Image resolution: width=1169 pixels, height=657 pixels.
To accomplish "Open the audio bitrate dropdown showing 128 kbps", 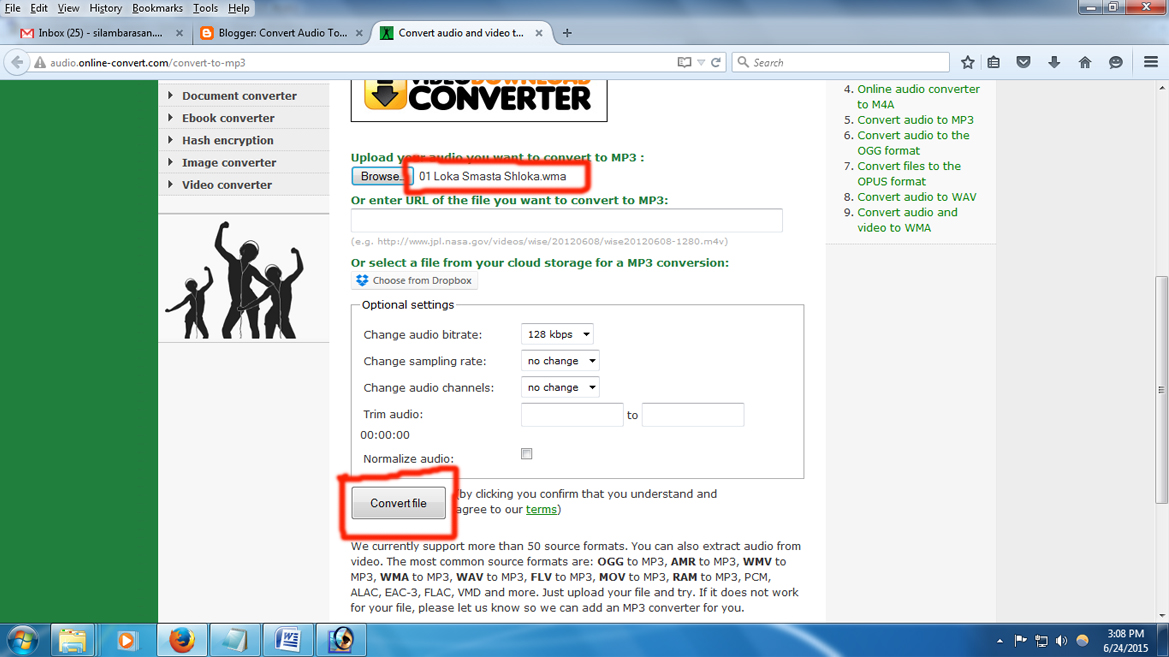I will coord(557,334).
